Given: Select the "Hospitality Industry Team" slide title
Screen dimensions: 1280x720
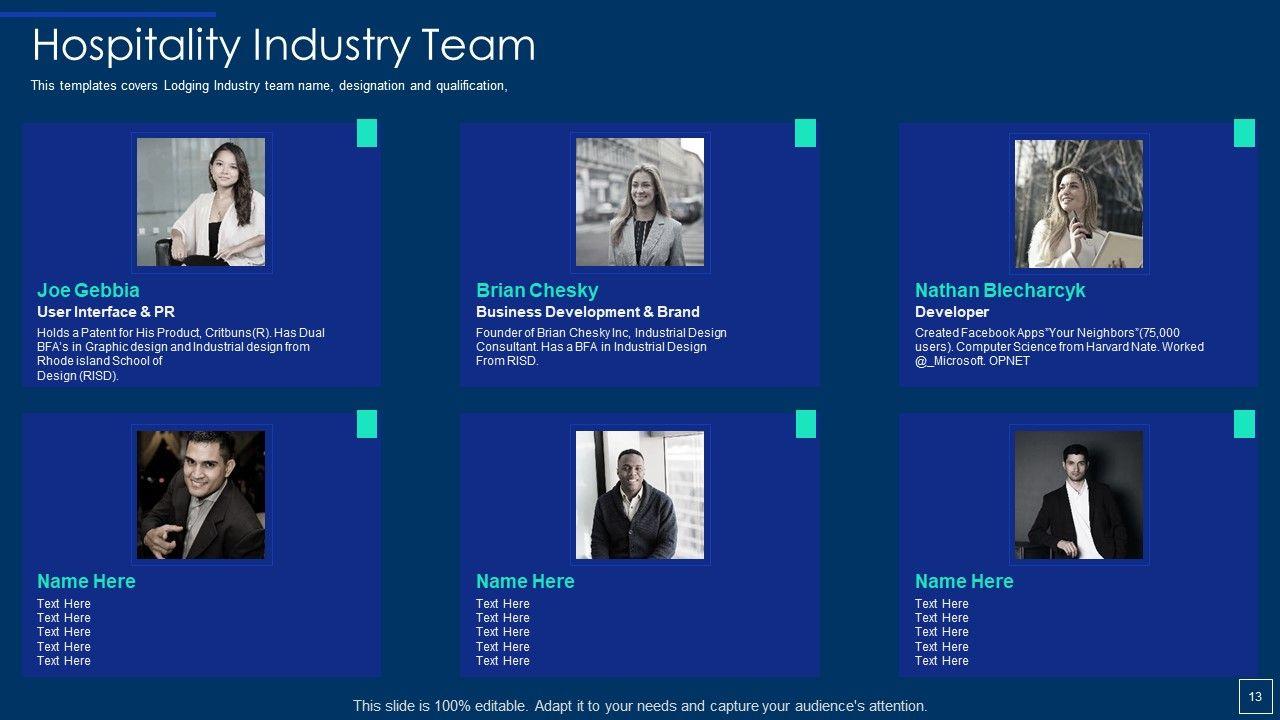Looking at the screenshot, I should click(284, 46).
